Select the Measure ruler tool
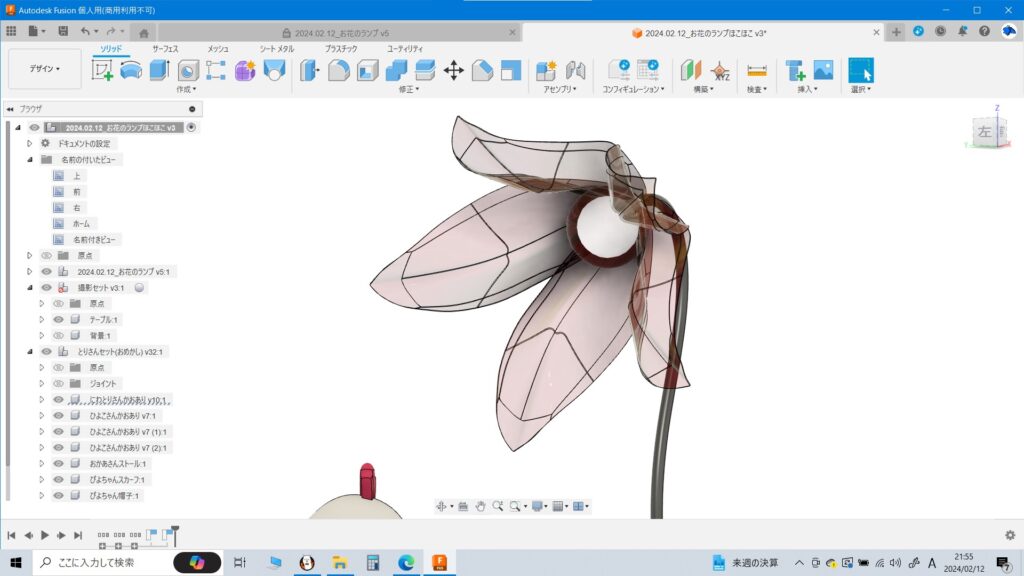This screenshot has height=576, width=1024. [x=756, y=70]
